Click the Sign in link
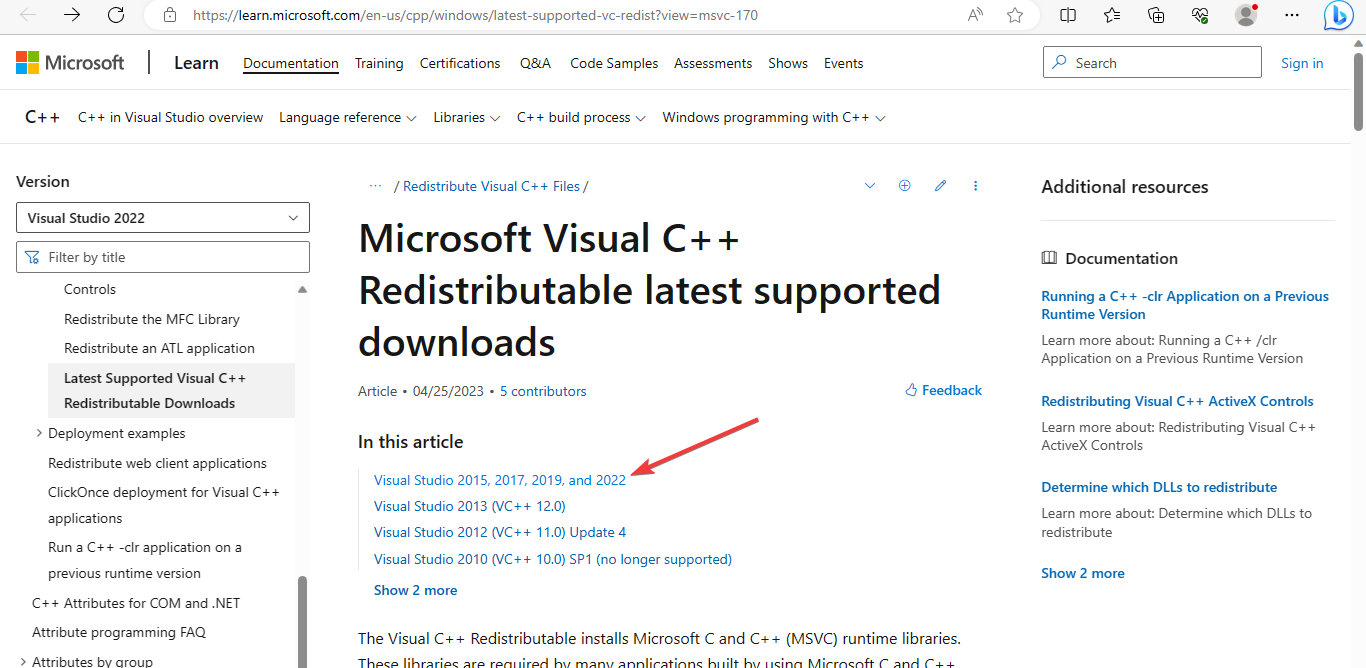This screenshot has height=668, width=1366. point(1302,63)
